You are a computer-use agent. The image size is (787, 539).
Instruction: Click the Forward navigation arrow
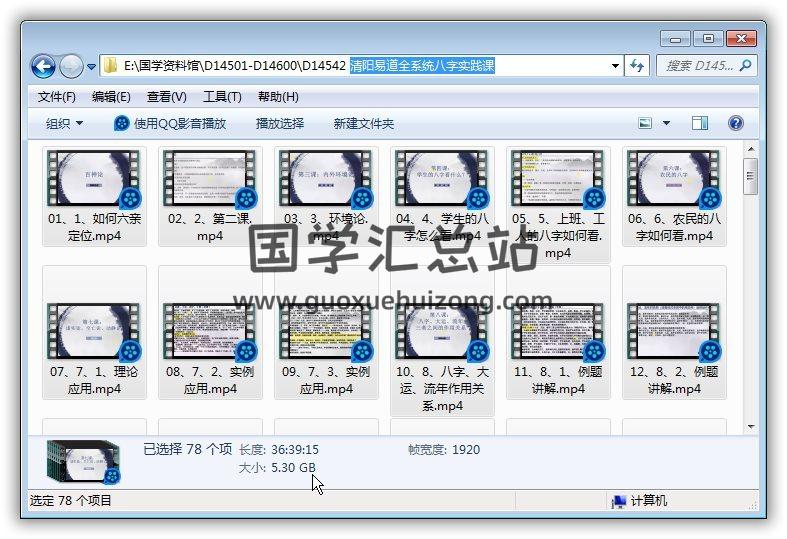[x=71, y=66]
